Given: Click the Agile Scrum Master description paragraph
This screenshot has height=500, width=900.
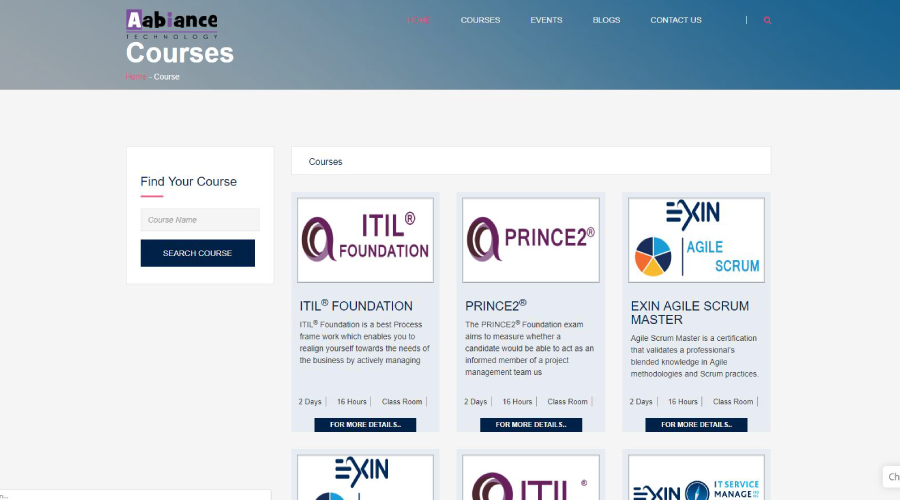Looking at the screenshot, I should coord(695,356).
